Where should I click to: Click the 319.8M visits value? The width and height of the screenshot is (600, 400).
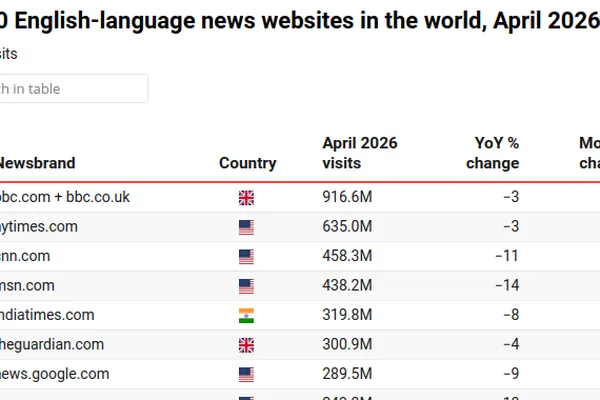point(347,315)
